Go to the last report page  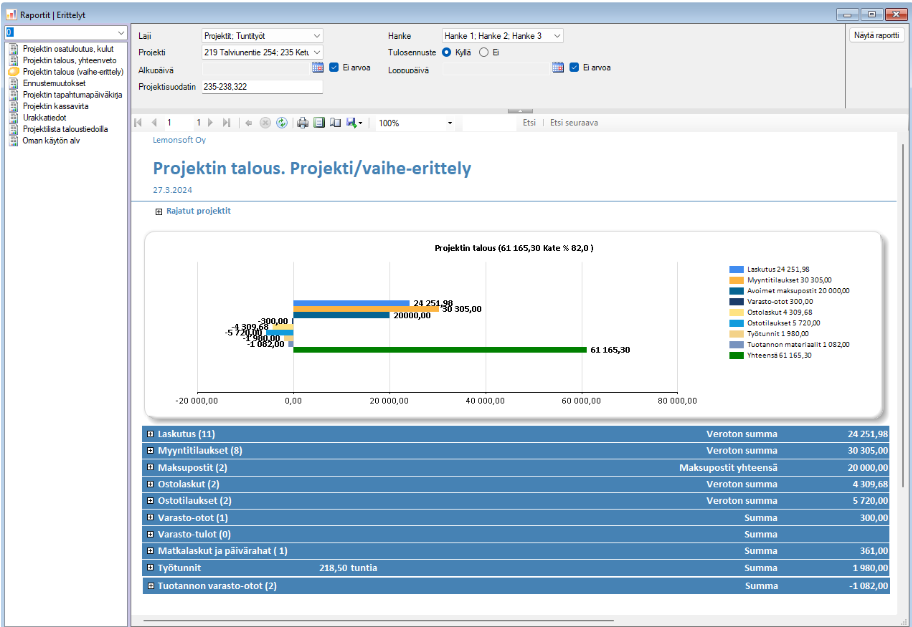tap(227, 123)
